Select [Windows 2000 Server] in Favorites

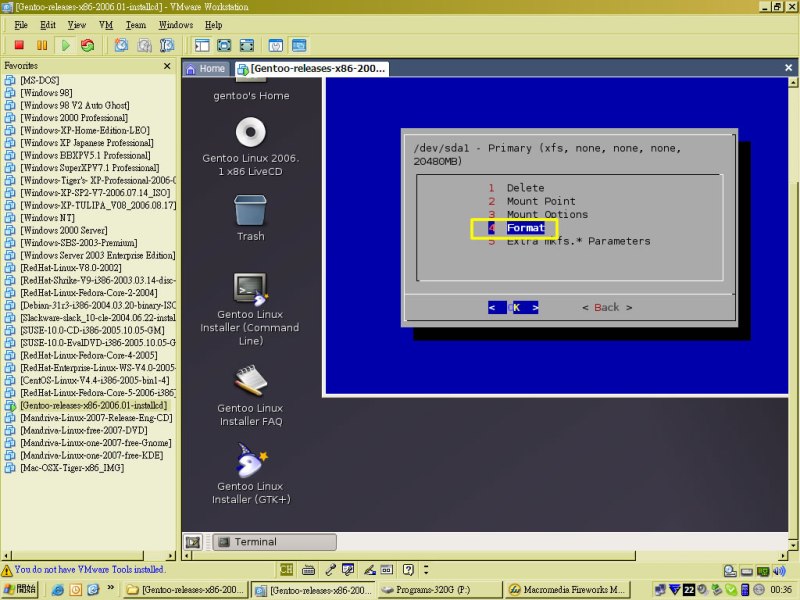click(x=63, y=230)
